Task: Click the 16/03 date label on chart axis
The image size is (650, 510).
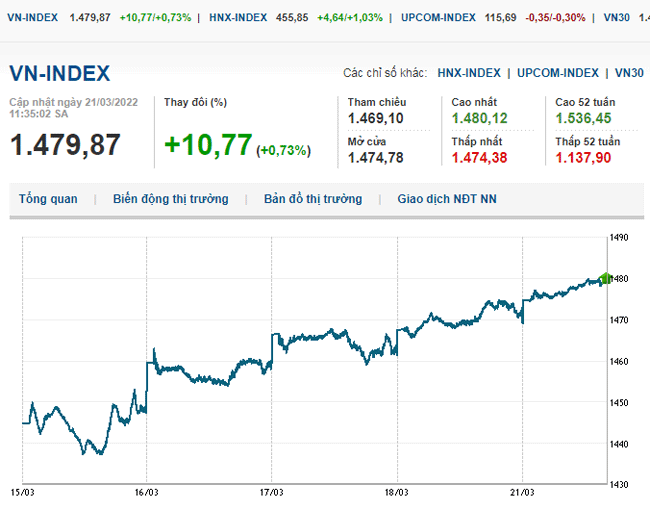Action: (147, 492)
